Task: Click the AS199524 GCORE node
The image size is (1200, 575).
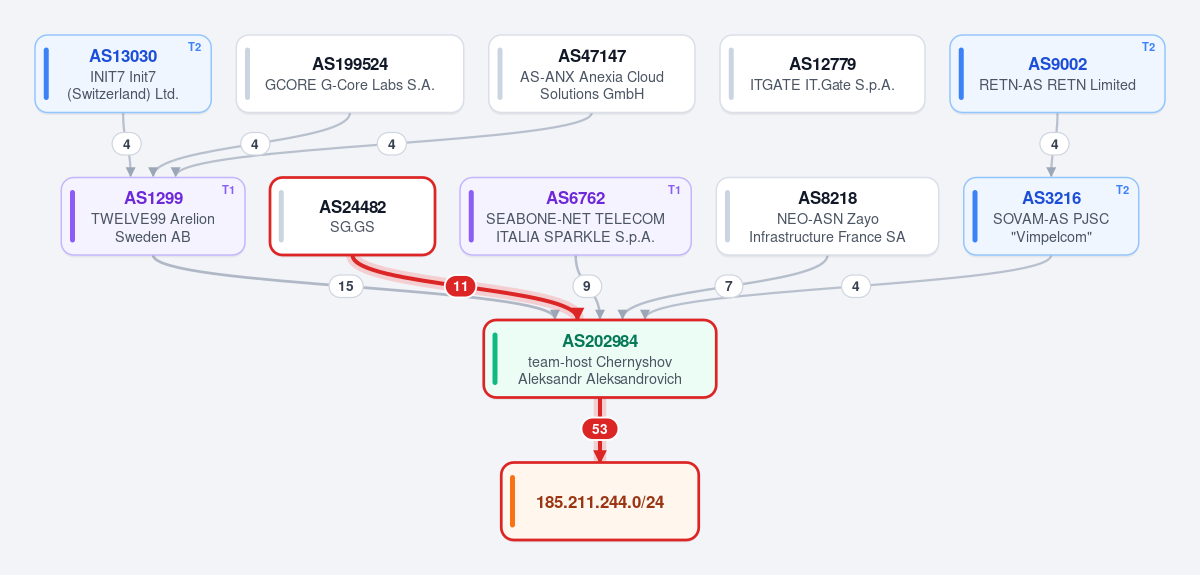Action: [350, 74]
